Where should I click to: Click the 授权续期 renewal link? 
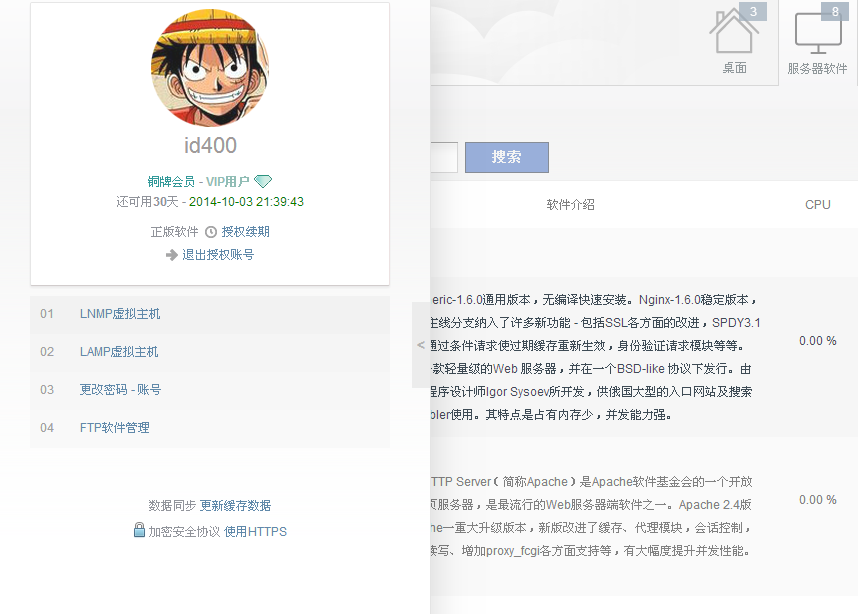pos(246,232)
